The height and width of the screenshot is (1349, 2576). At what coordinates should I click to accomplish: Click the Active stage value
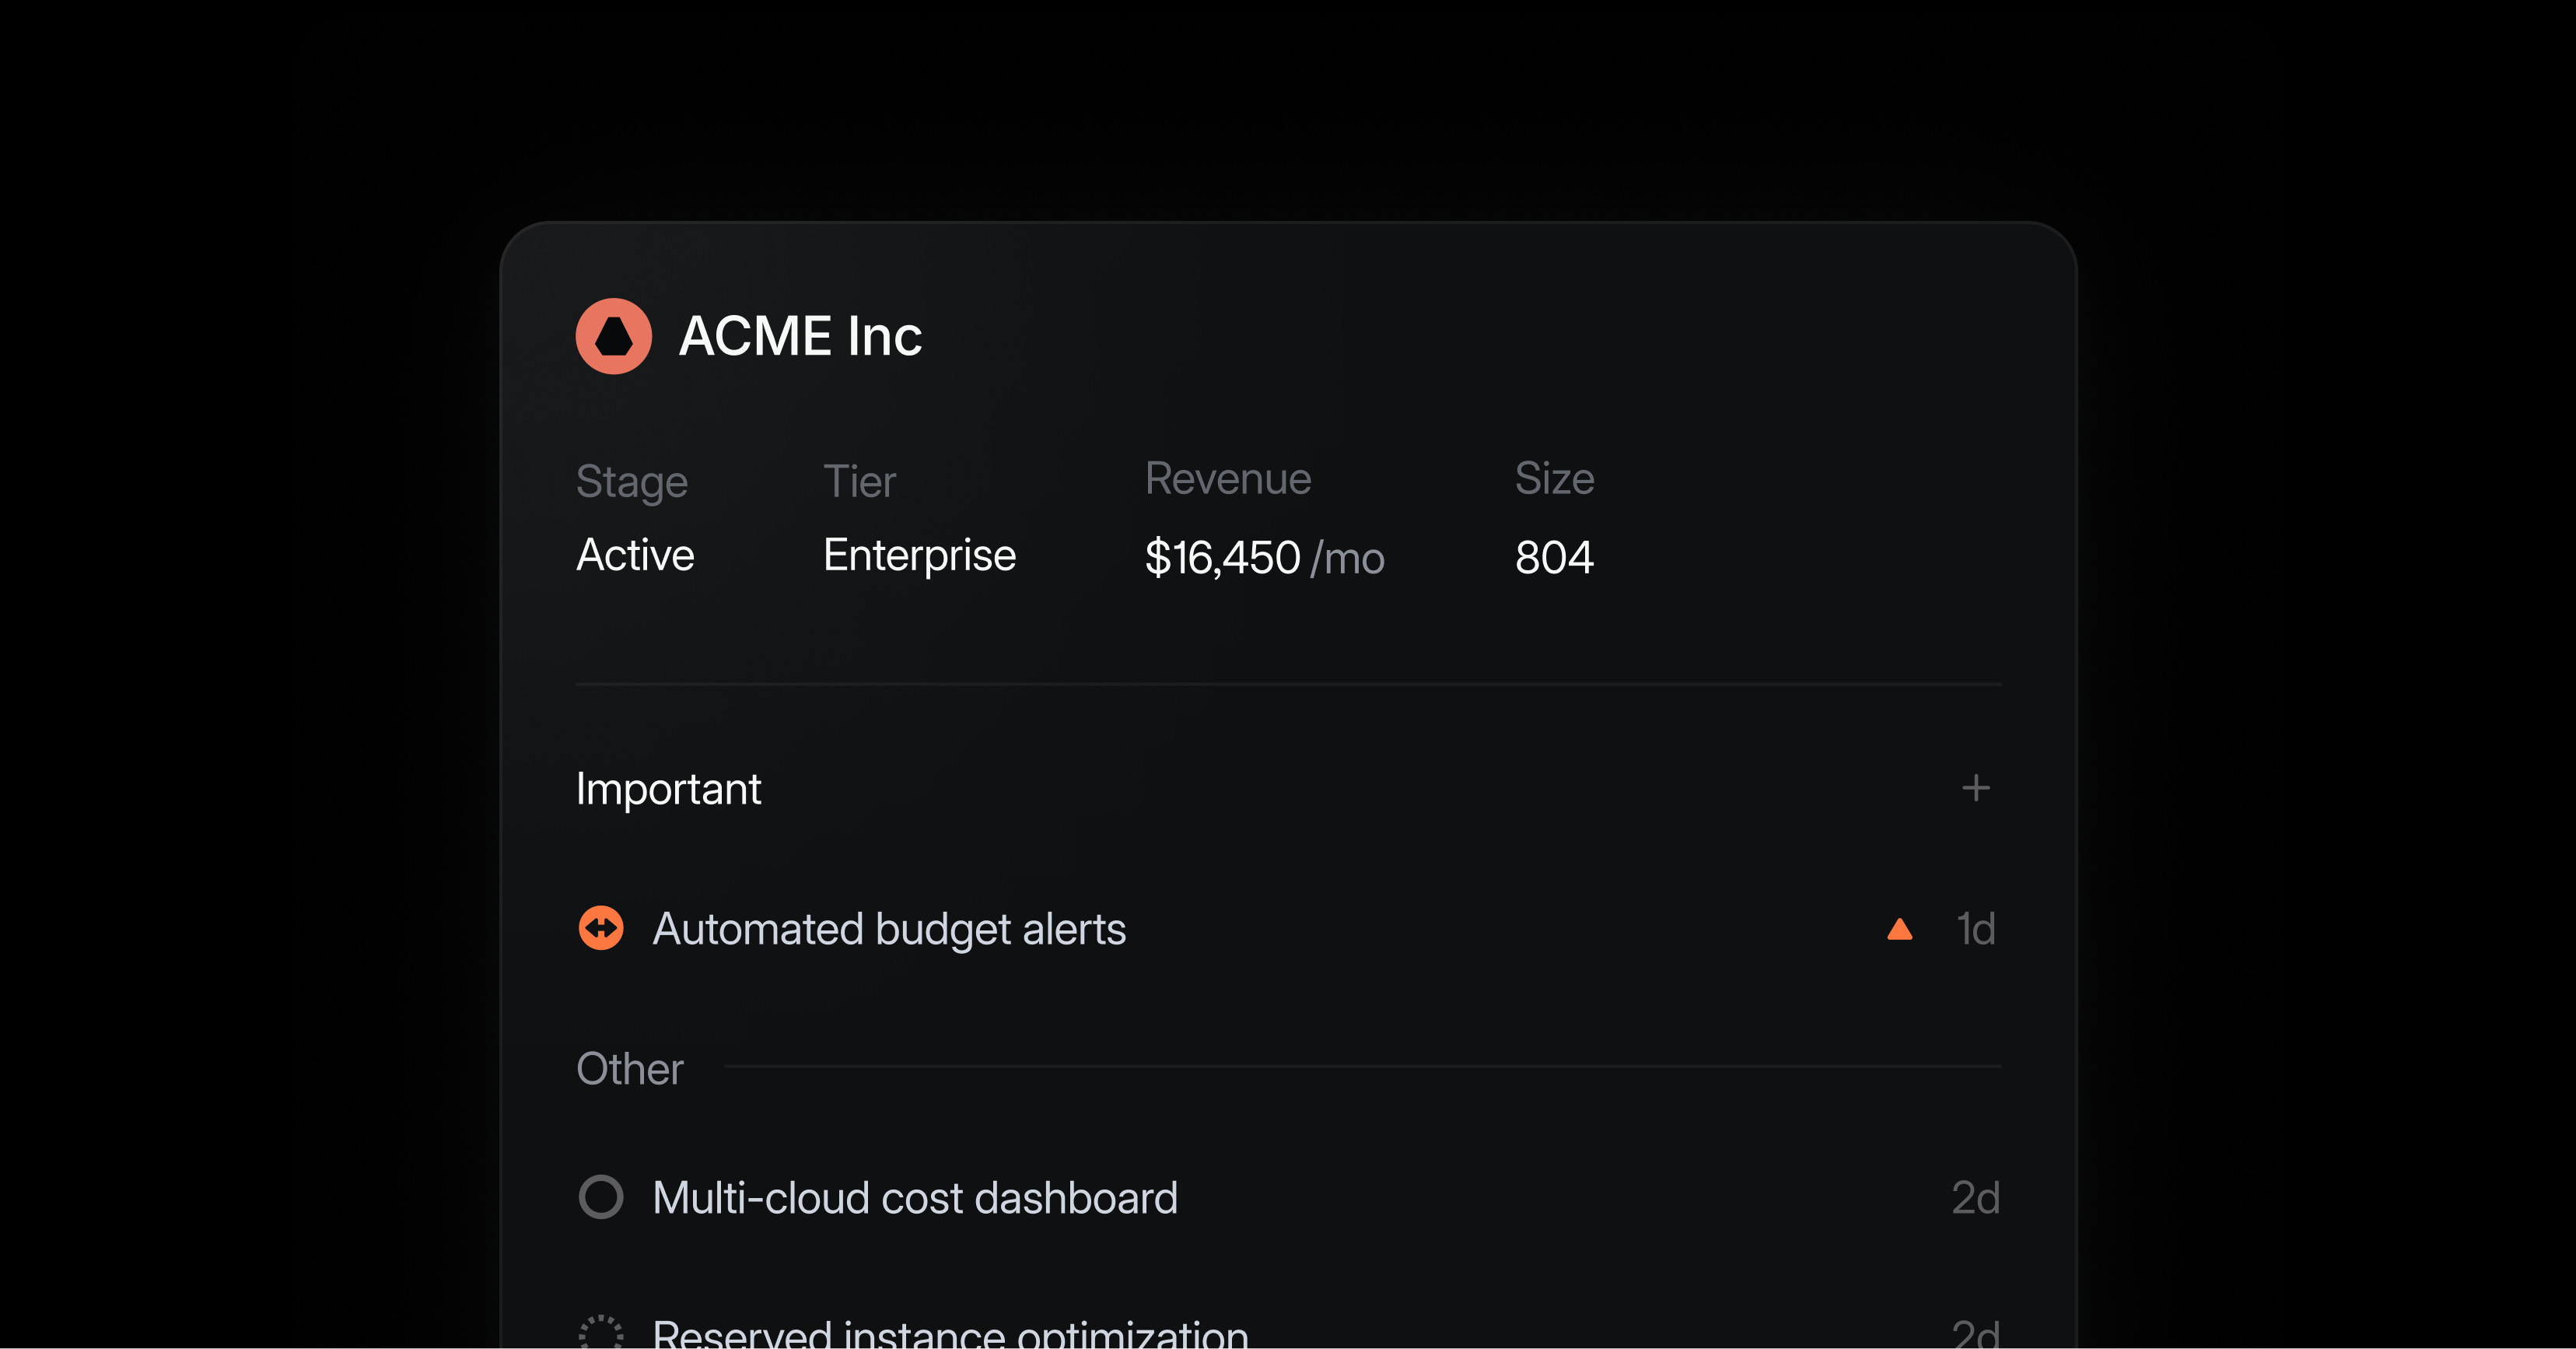(x=635, y=555)
